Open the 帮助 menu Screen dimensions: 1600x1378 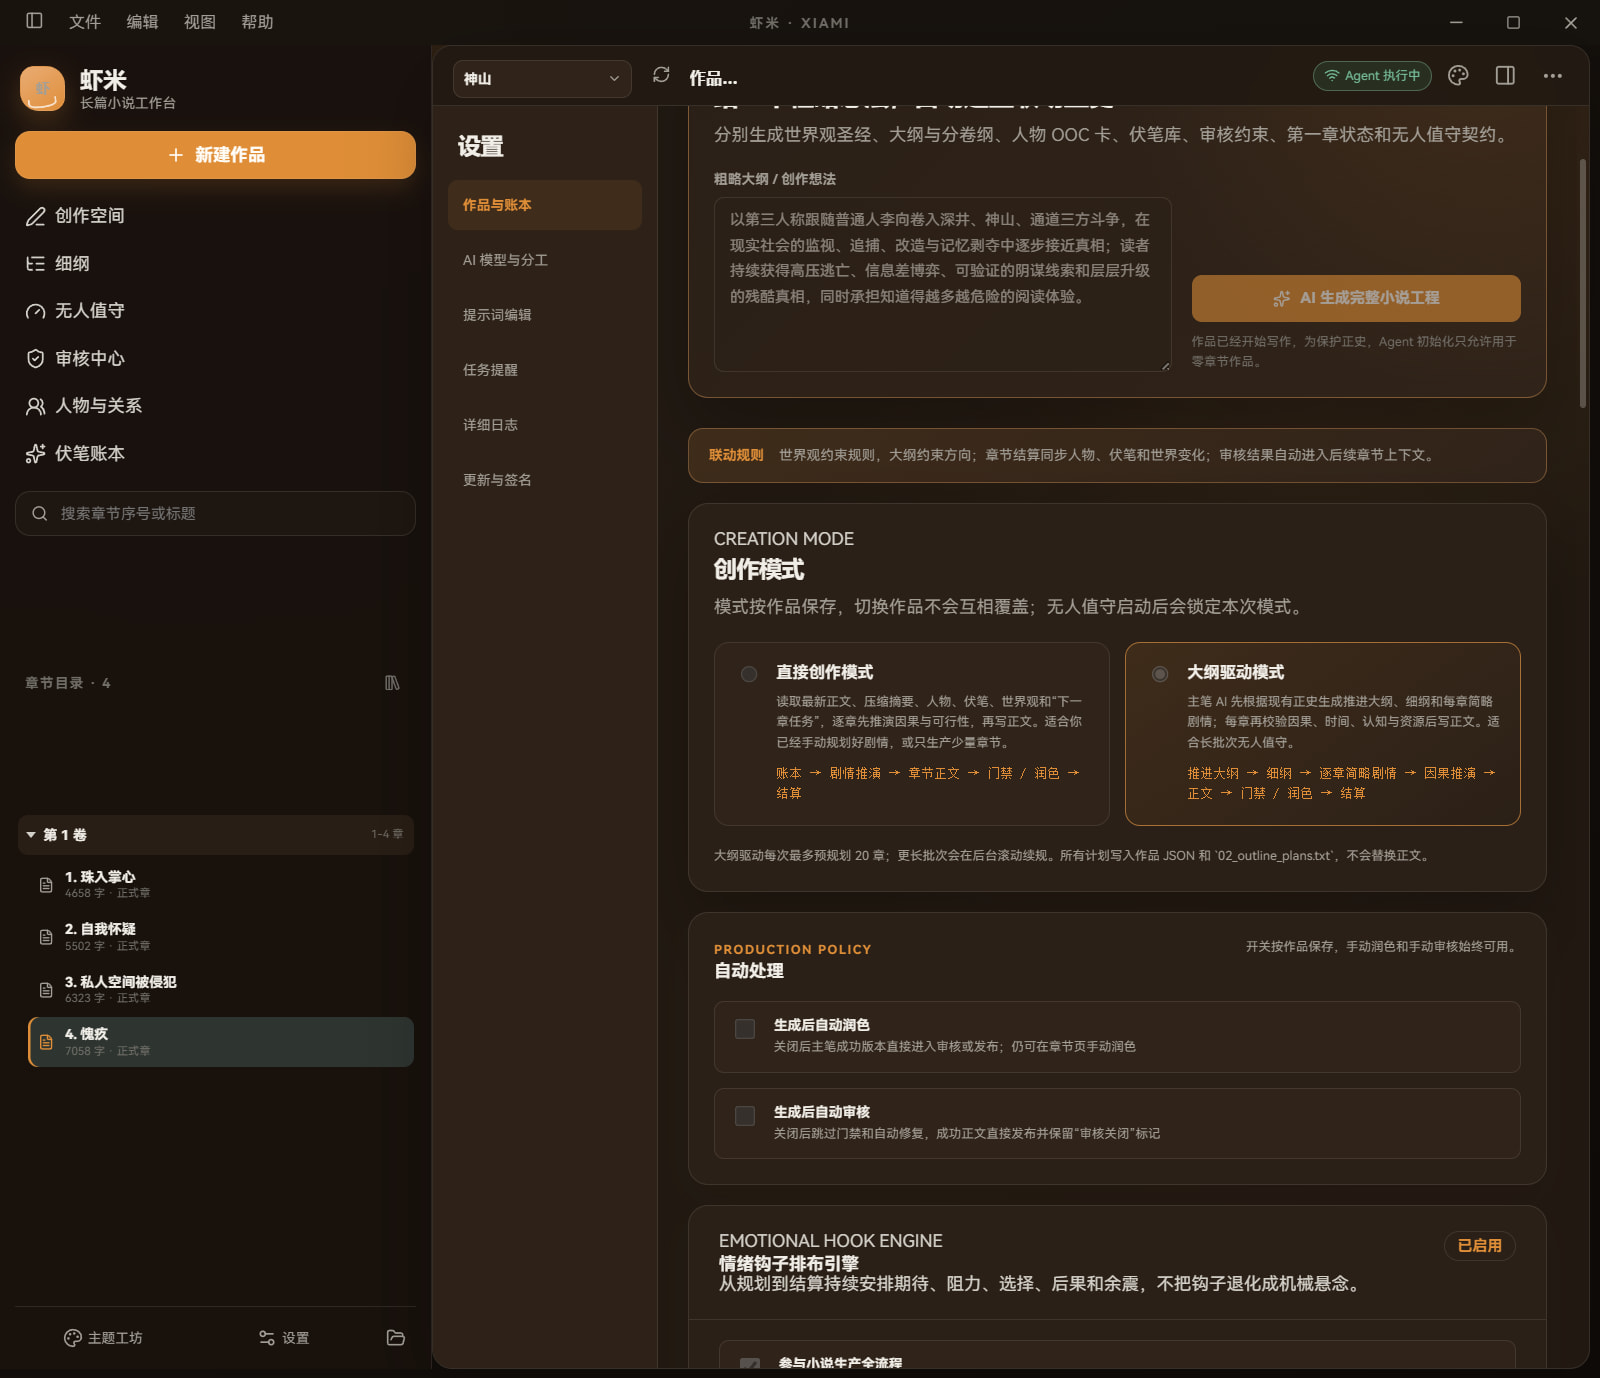point(257,22)
